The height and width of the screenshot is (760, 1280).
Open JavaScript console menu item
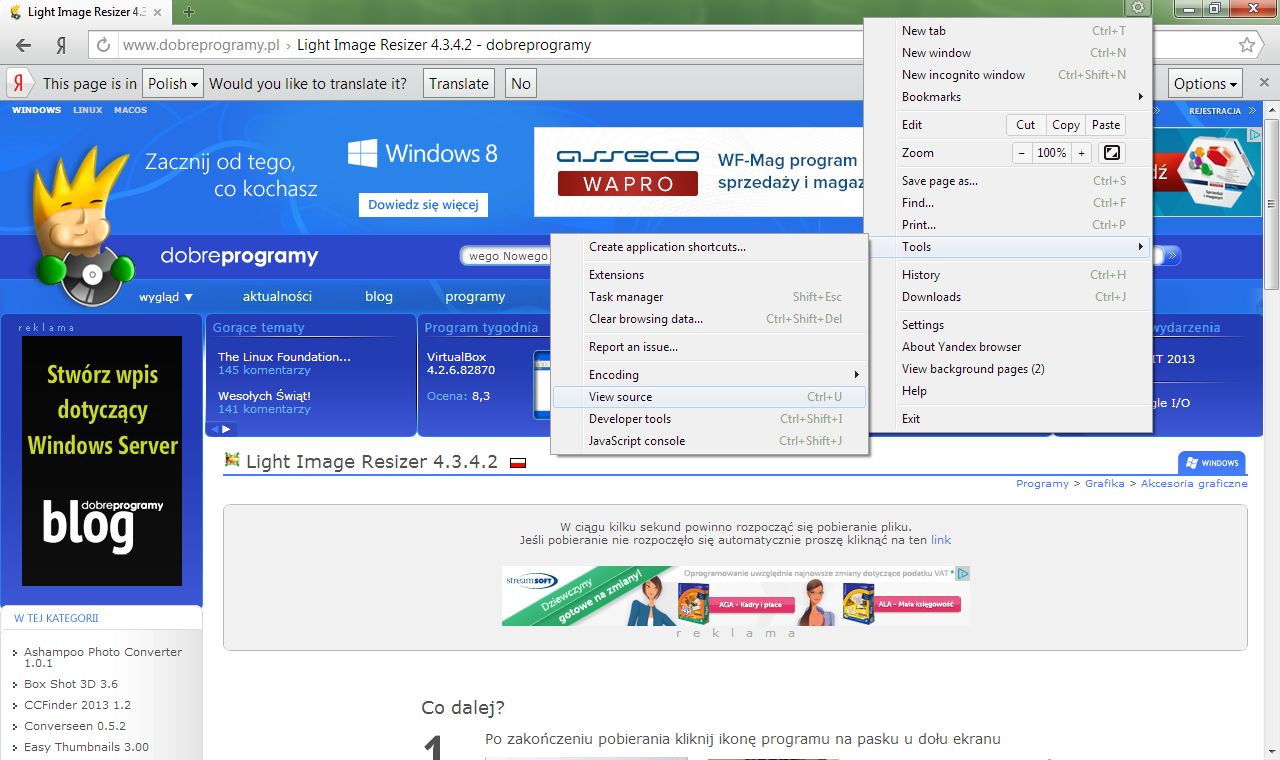[x=709, y=441]
